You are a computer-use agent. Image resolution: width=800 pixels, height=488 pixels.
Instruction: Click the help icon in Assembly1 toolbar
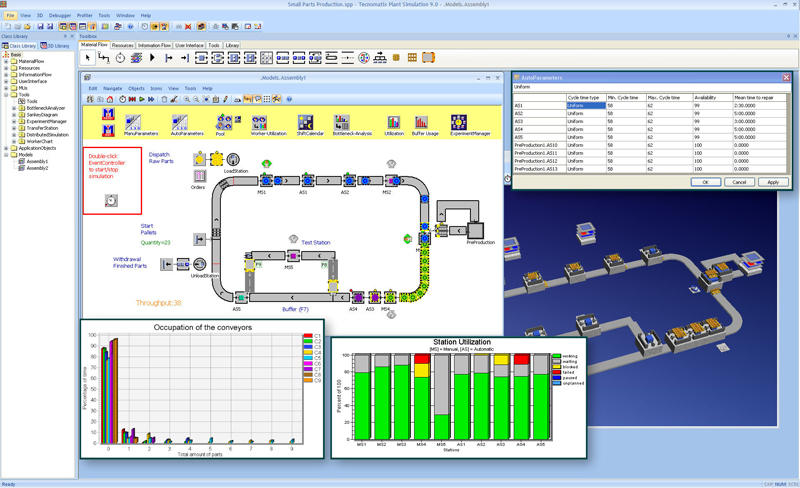click(289, 99)
